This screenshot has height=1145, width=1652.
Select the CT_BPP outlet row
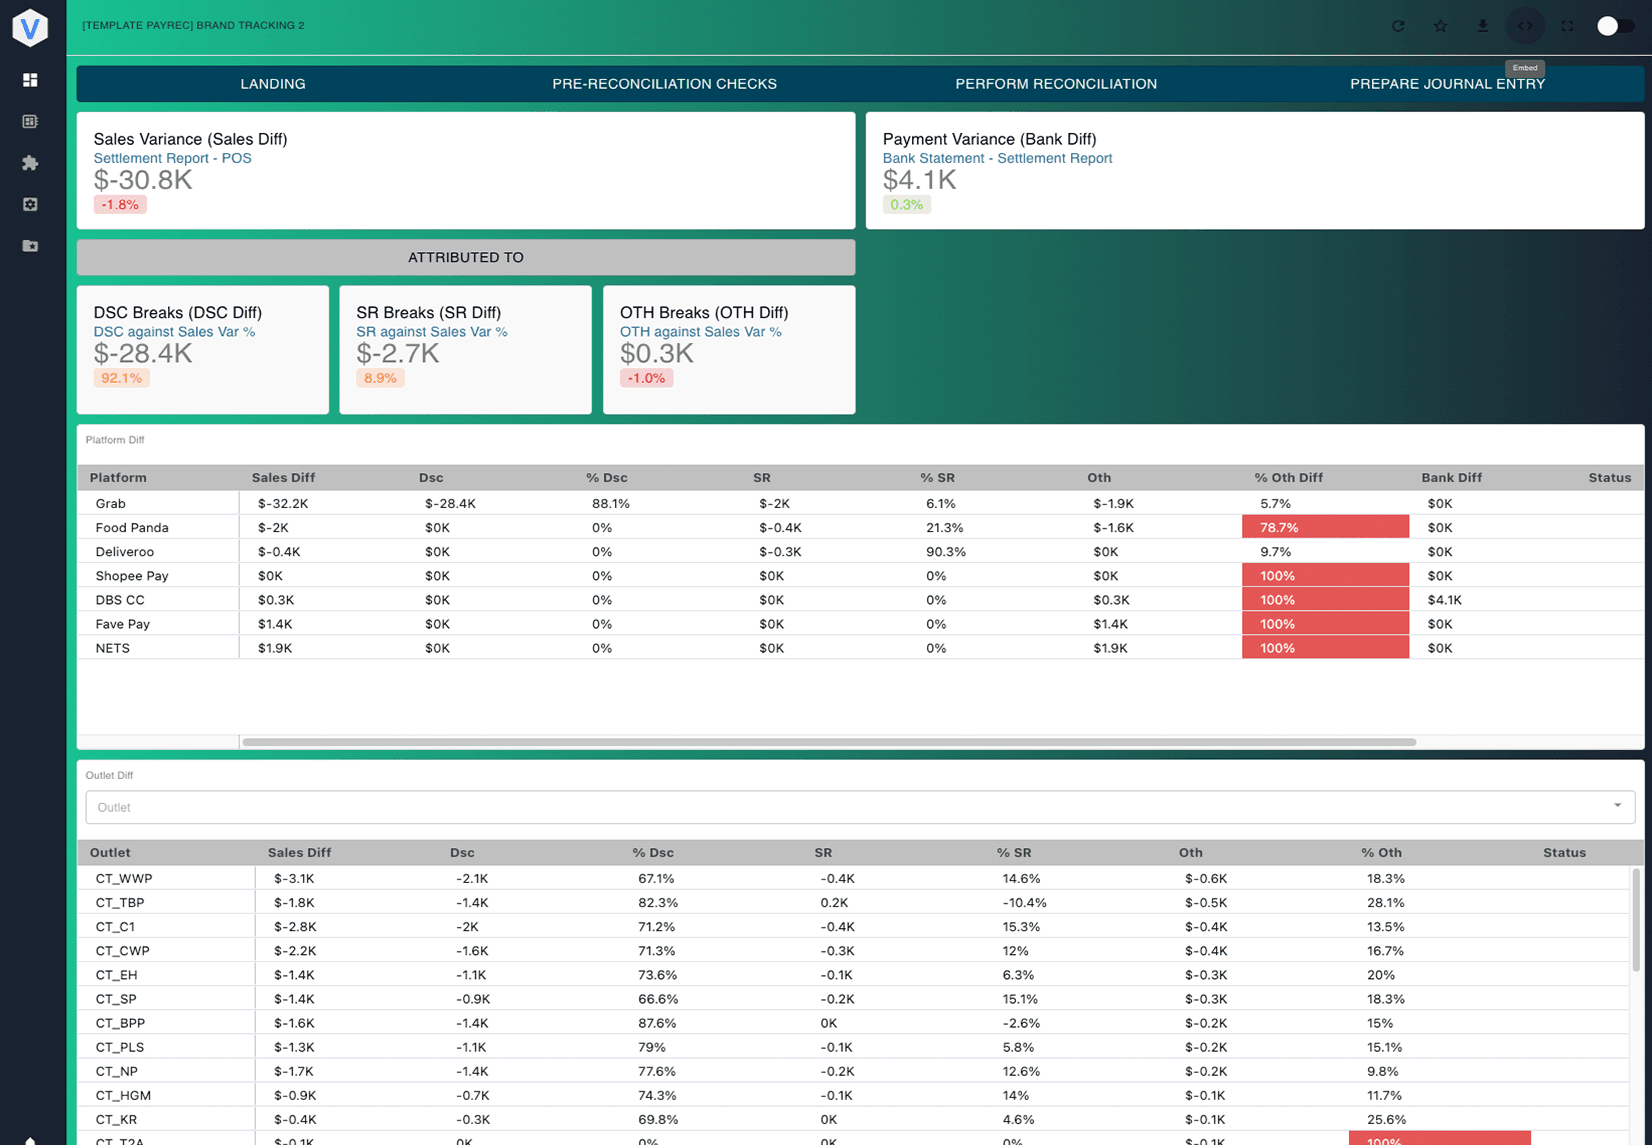854,1023
